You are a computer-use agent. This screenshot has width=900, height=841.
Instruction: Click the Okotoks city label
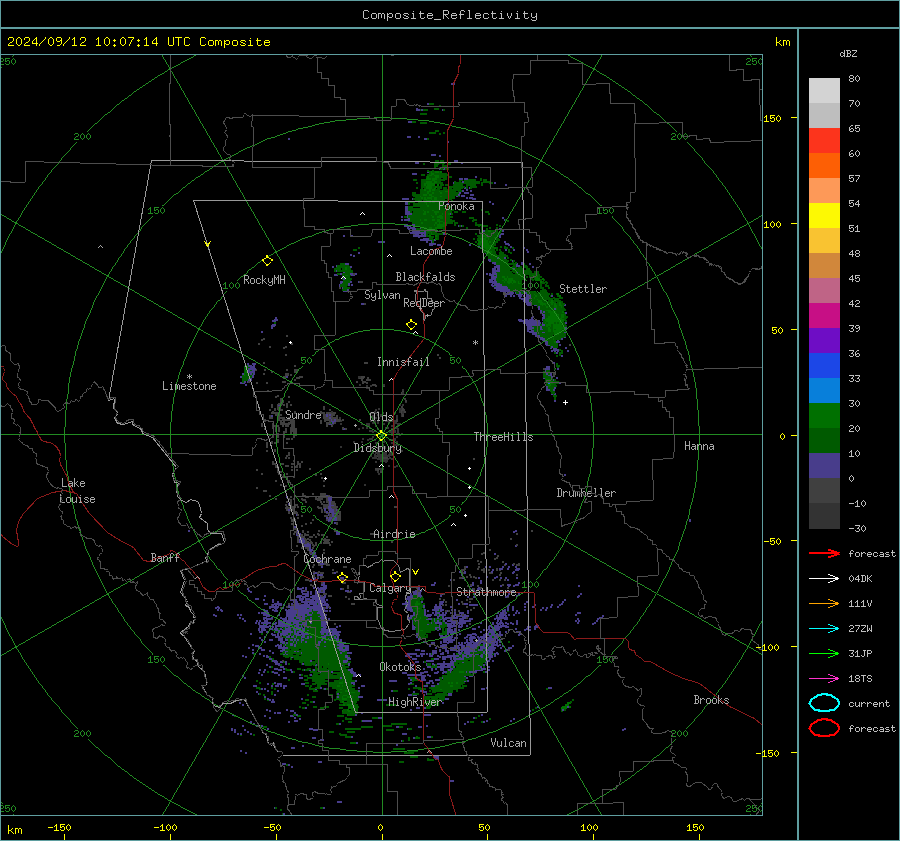coord(400,667)
